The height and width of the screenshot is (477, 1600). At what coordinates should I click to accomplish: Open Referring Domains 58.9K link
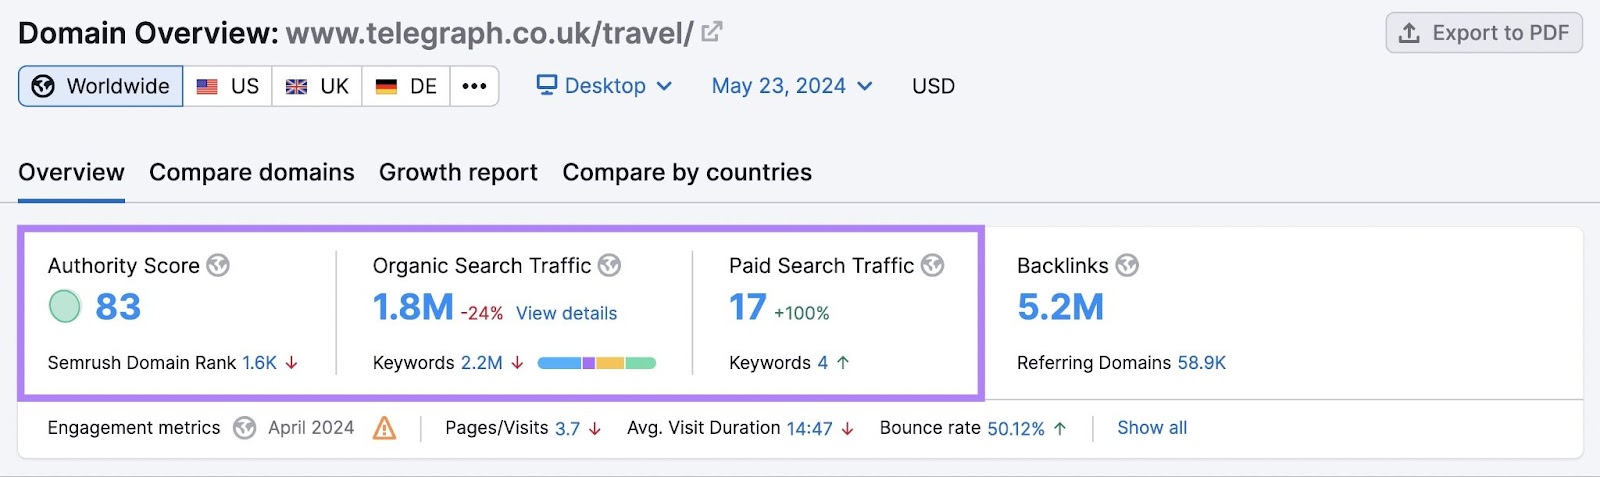1201,363
